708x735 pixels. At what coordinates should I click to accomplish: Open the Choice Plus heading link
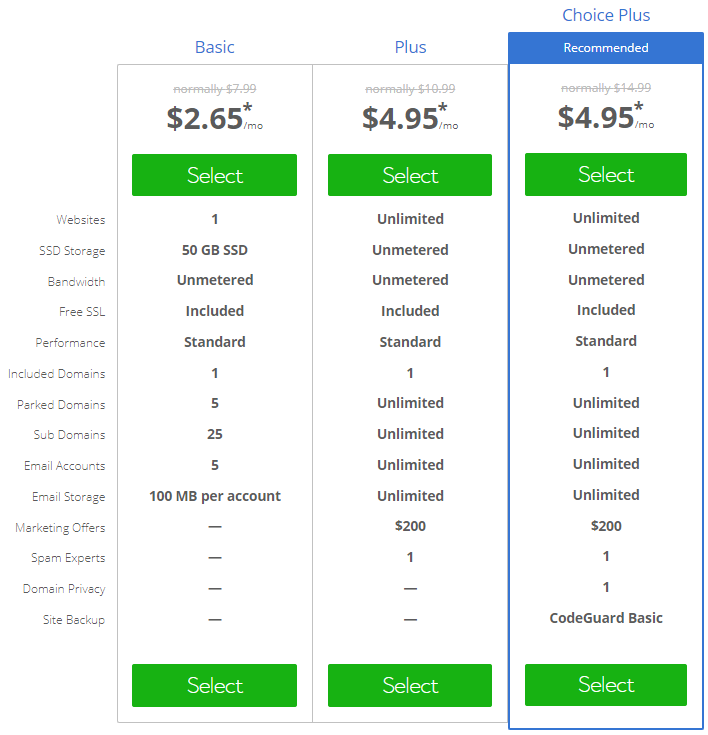(606, 15)
